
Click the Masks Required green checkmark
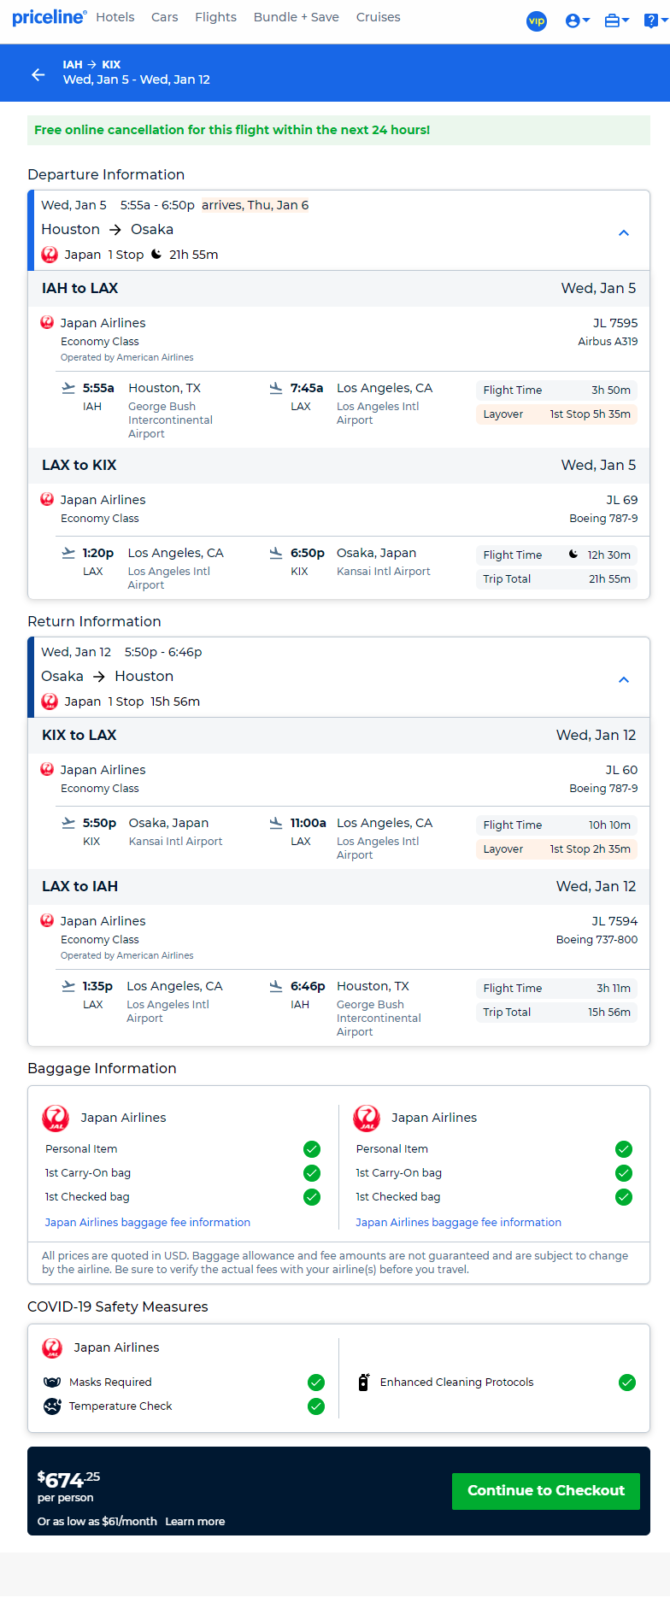(x=316, y=1382)
